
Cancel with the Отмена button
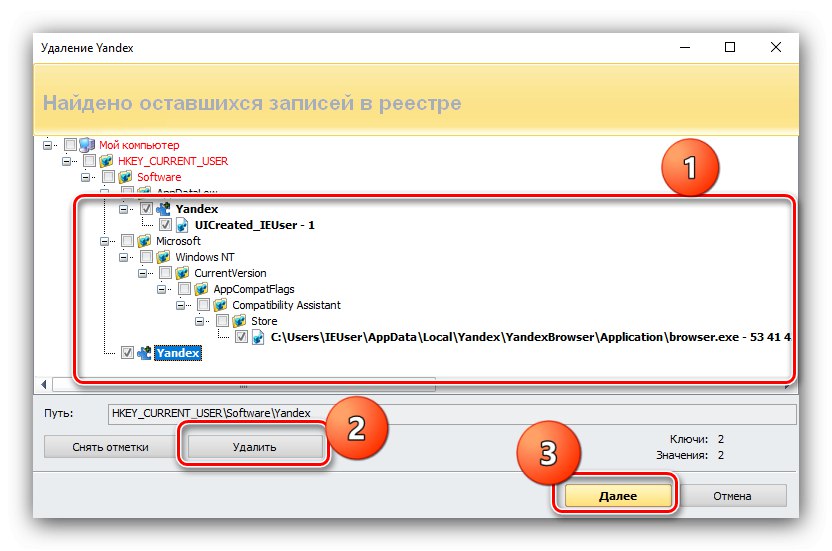pyautogui.click(x=732, y=496)
